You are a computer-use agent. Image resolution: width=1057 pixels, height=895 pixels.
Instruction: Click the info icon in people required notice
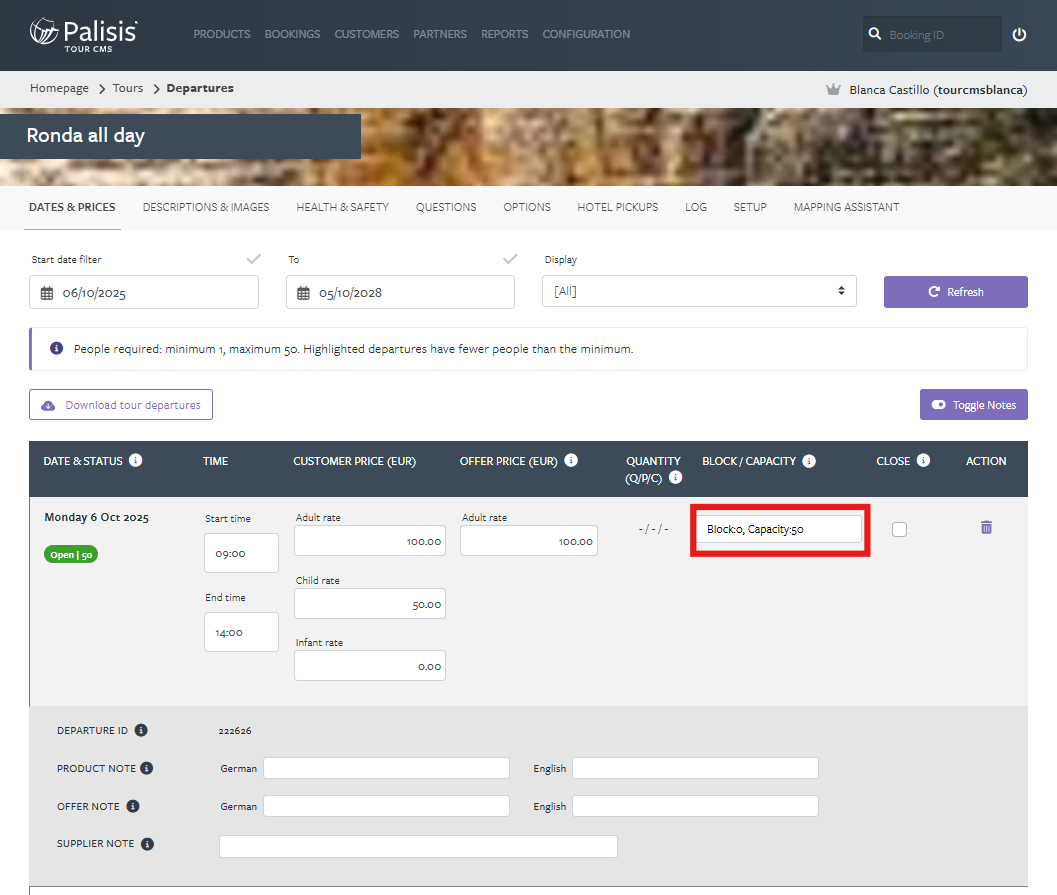[57, 348]
